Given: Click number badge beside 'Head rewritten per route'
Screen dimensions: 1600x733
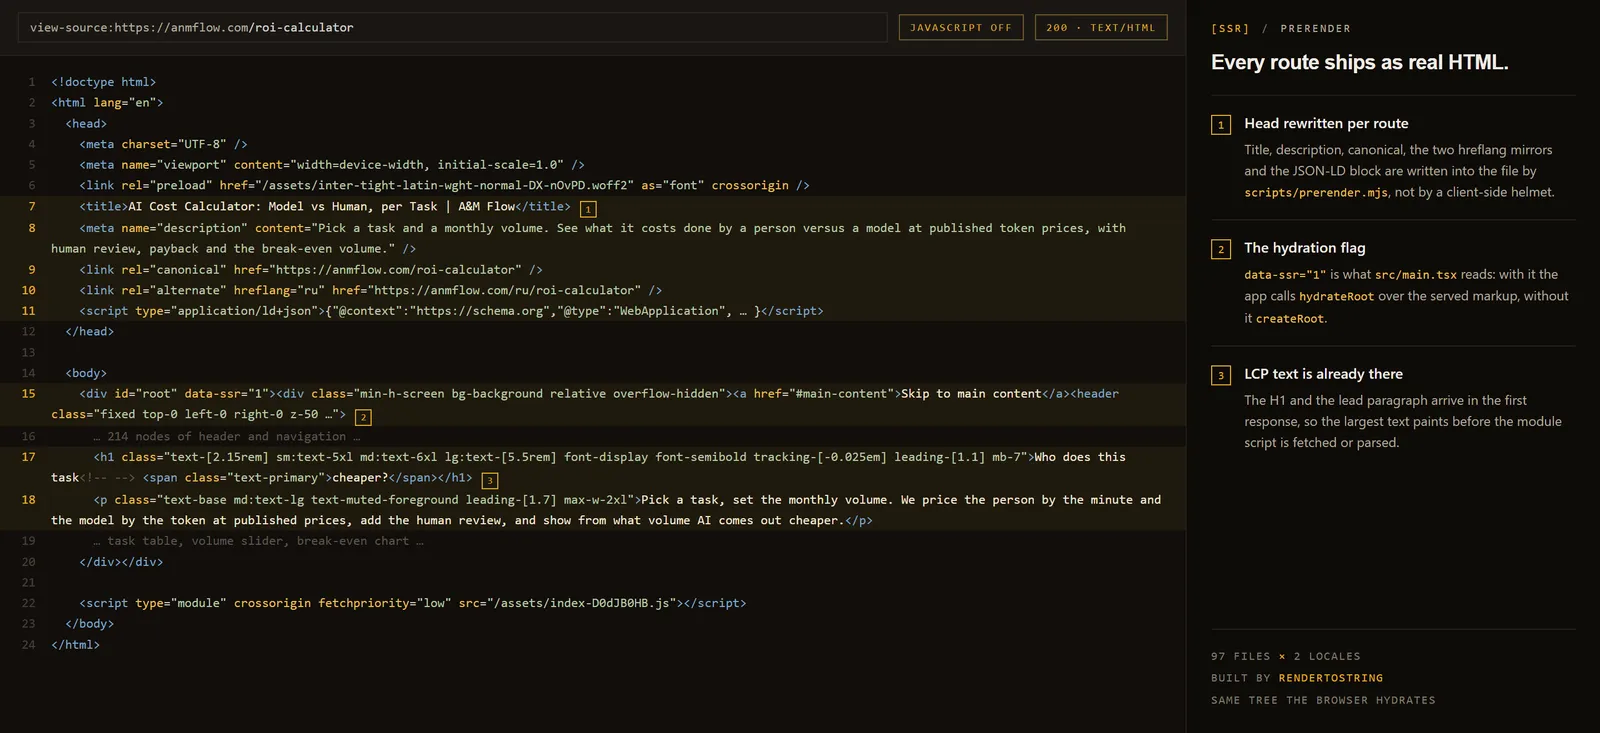Looking at the screenshot, I should point(1221,125).
